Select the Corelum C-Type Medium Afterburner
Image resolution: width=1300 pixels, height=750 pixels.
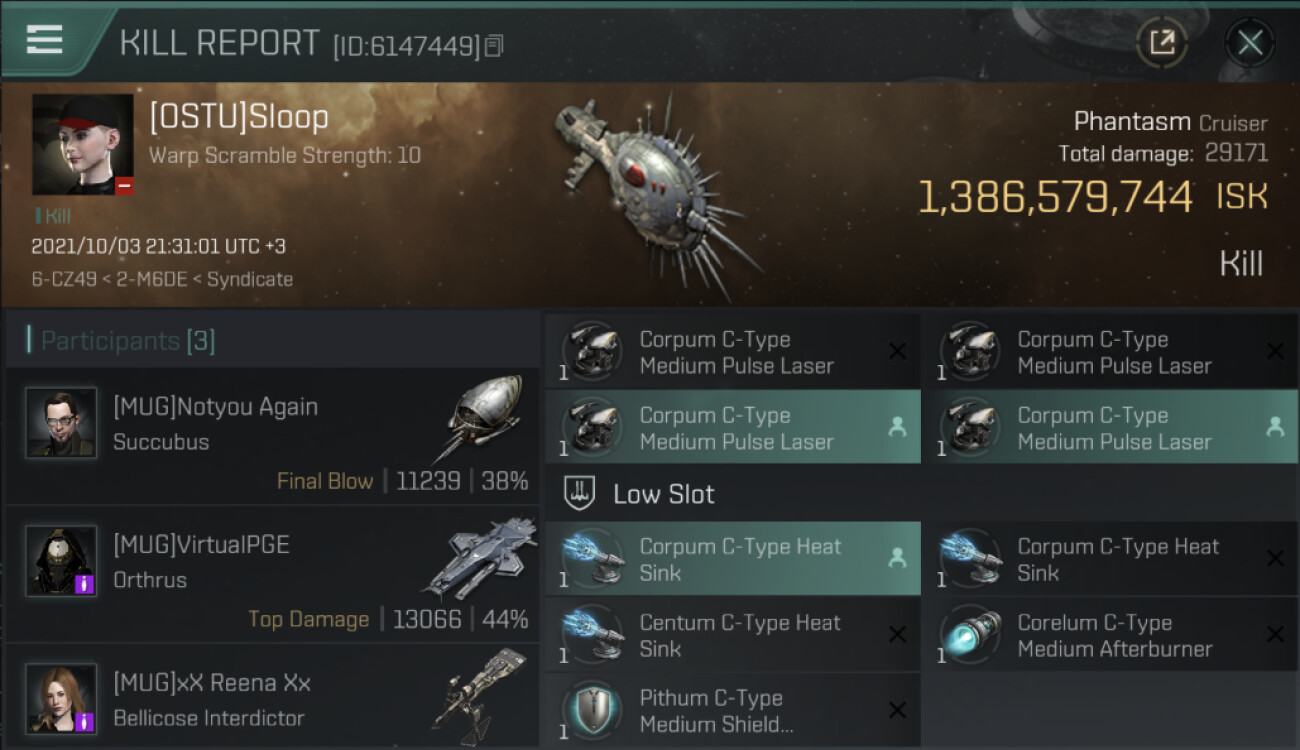pos(1109,635)
